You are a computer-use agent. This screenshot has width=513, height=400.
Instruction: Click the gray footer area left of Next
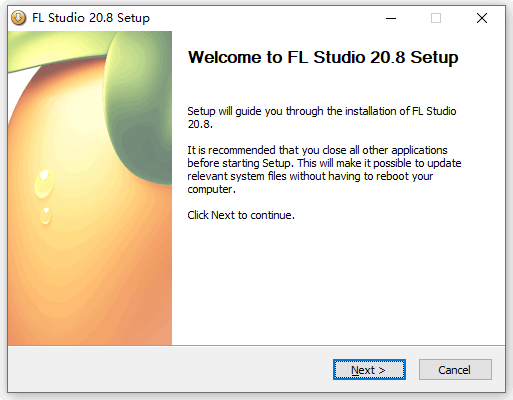[170, 369]
